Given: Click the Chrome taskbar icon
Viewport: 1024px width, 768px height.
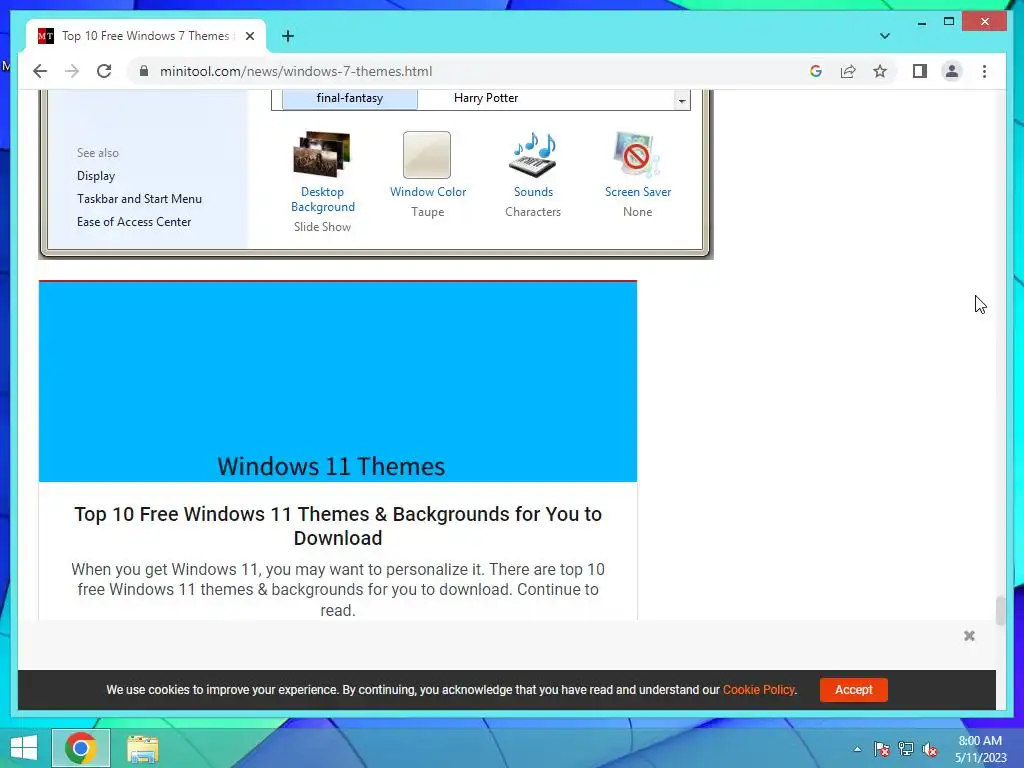Looking at the screenshot, I should point(81,748).
